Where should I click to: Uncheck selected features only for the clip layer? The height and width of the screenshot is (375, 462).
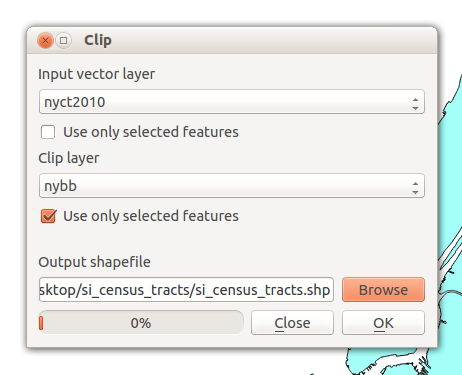click(x=48, y=216)
